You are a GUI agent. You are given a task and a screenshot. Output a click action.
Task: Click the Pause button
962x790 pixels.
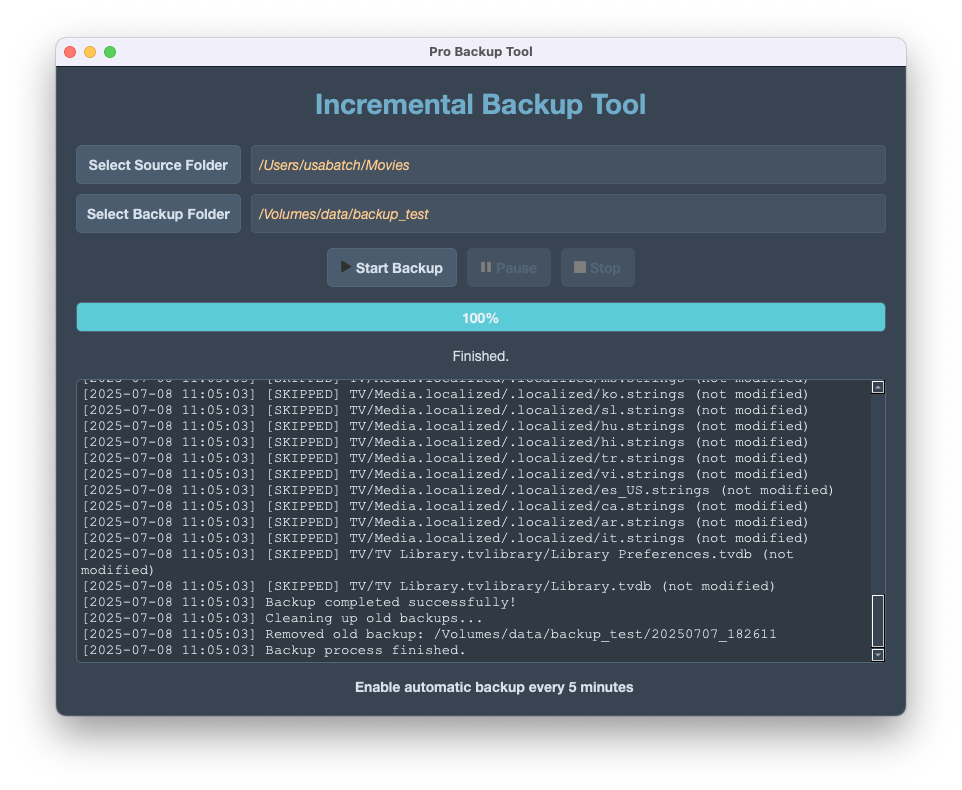coord(509,267)
